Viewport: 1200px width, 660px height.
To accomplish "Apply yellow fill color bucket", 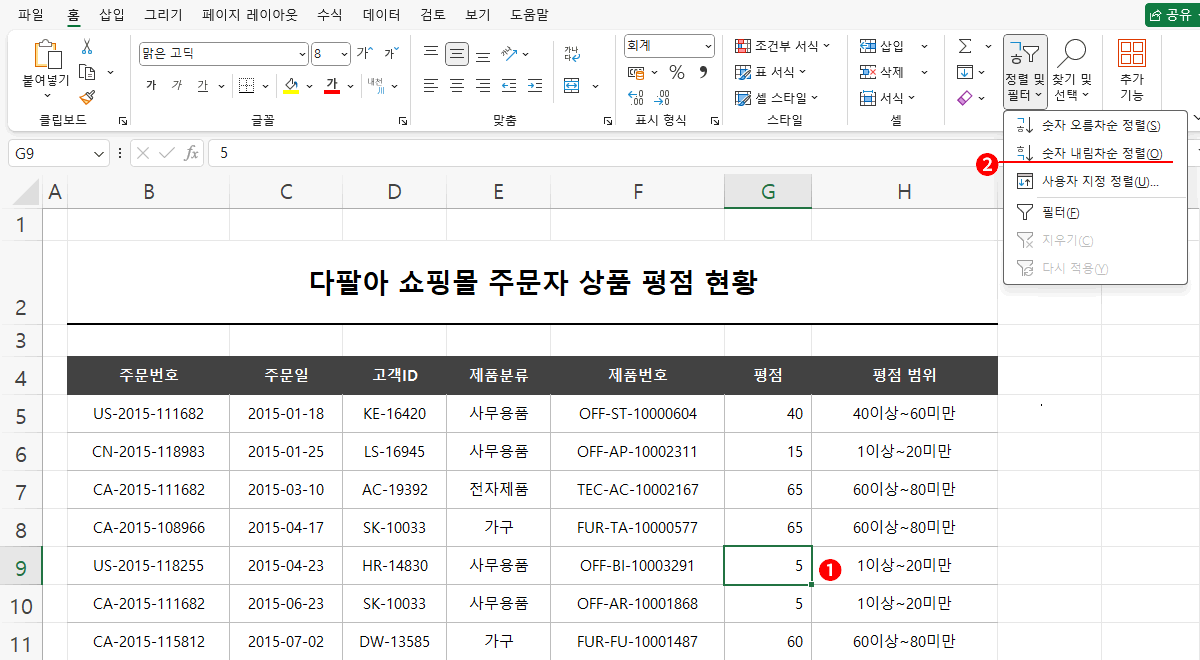I will coord(291,86).
